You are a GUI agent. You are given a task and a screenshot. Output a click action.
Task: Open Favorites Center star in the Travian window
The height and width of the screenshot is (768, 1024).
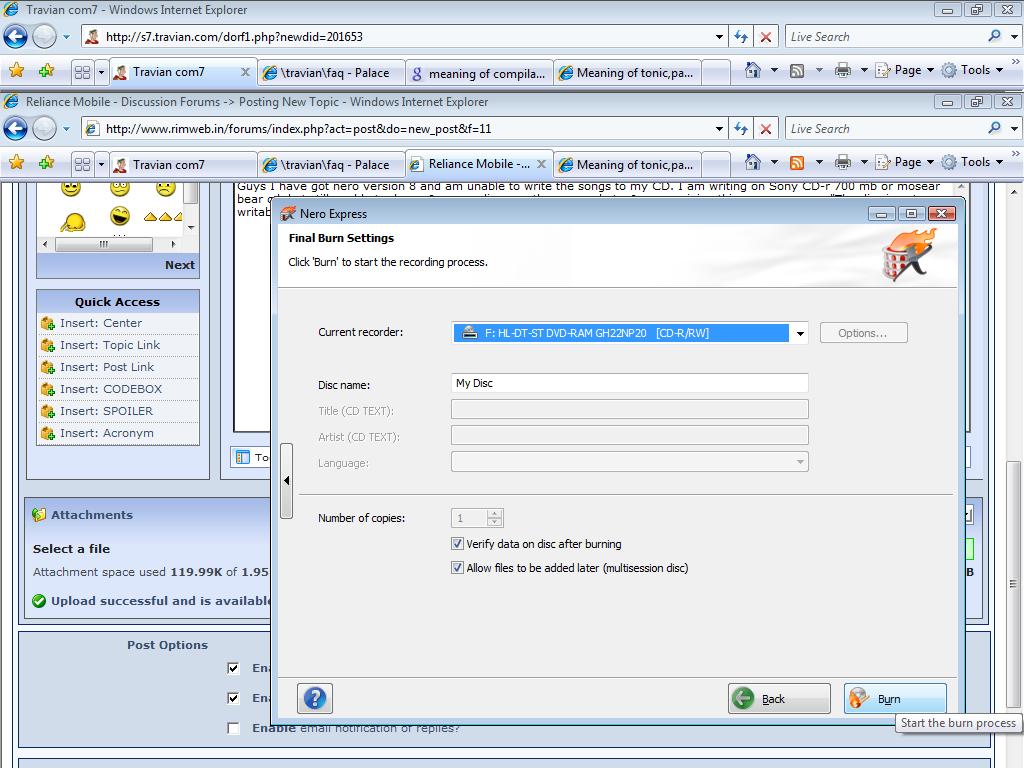[x=16, y=71]
